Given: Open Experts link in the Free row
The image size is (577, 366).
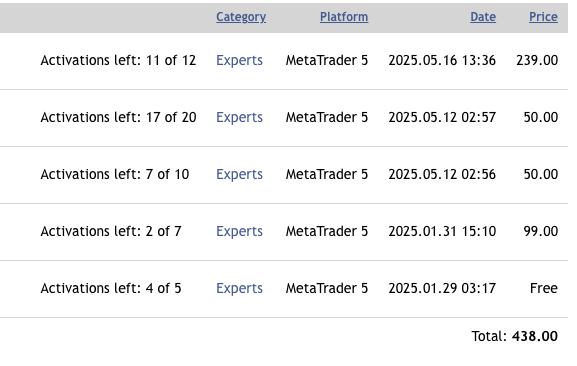Looking at the screenshot, I should coord(239,288).
